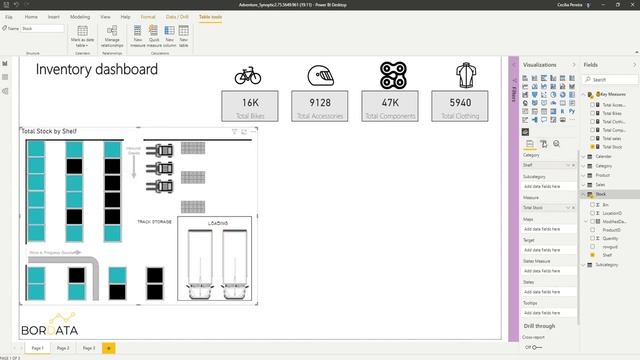The width and height of the screenshot is (640, 360).
Task: Select the Synoptic Panel custom visual icon
Action: tap(525, 132)
